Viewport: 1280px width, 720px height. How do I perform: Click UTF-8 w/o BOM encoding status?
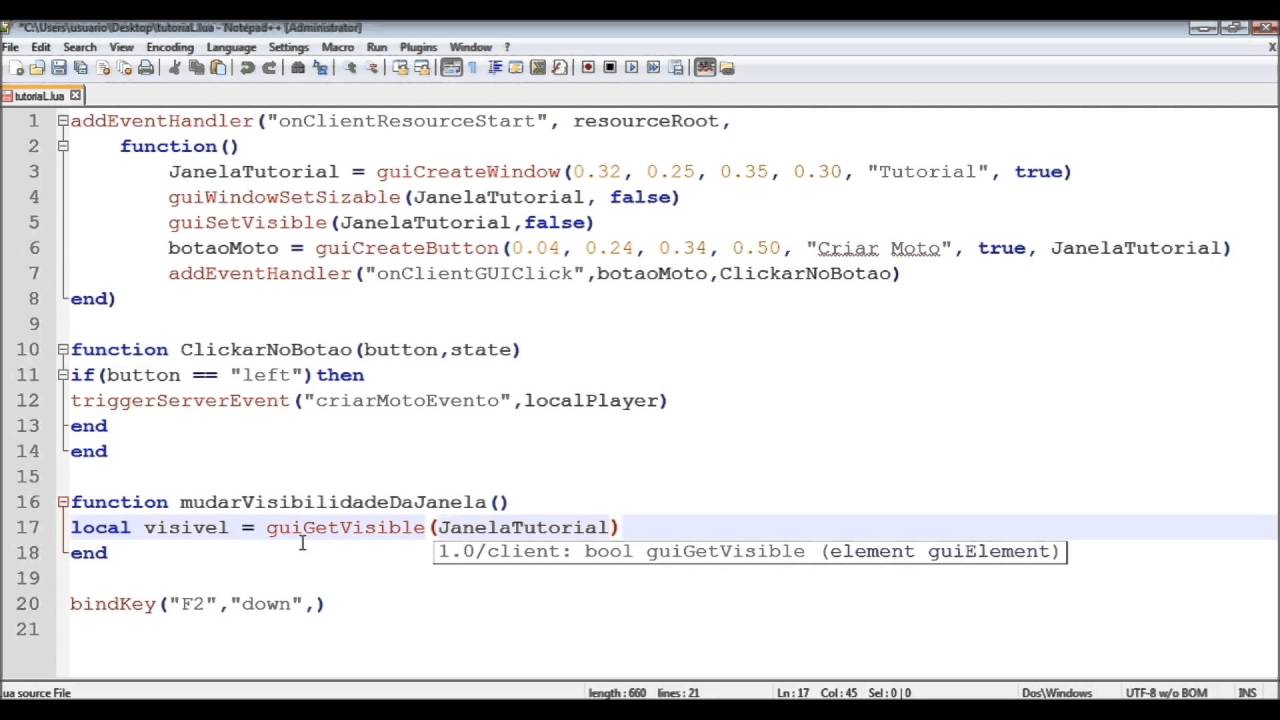coord(1167,693)
